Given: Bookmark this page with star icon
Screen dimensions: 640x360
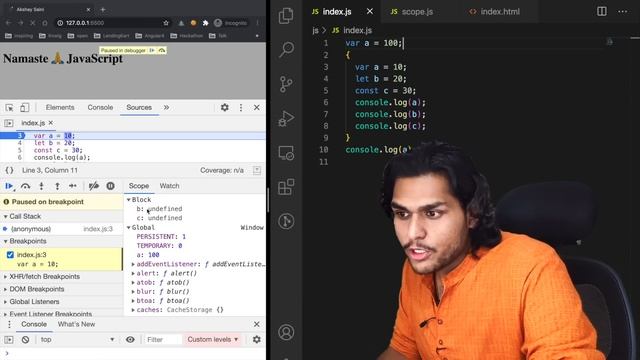Looking at the screenshot, I should (166, 23).
